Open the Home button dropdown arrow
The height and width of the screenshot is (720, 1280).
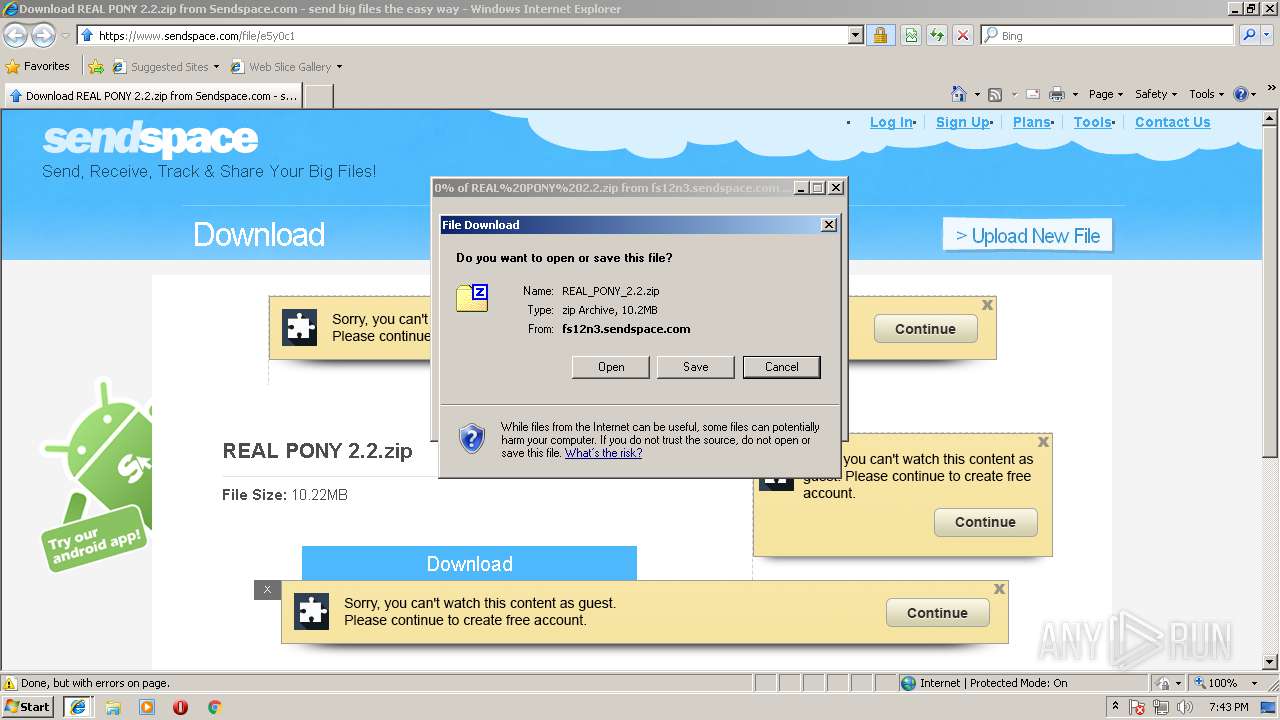coord(977,94)
